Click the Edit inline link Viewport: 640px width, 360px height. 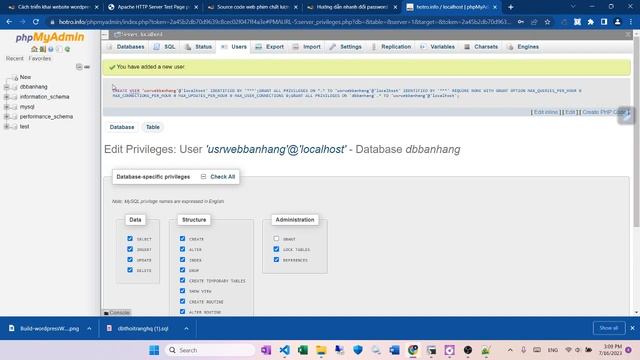pyautogui.click(x=546, y=112)
